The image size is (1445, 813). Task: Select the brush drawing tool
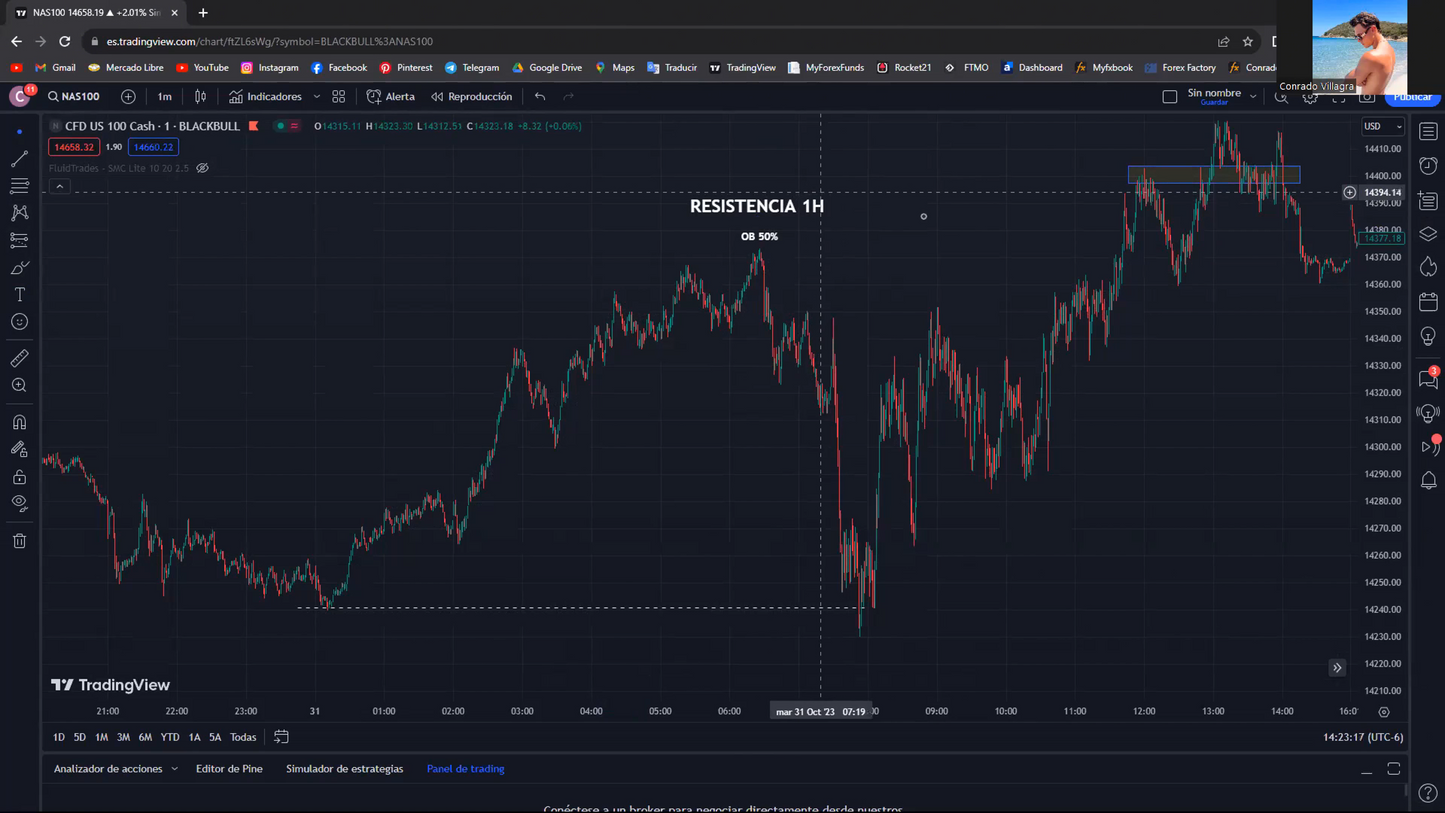[19, 268]
